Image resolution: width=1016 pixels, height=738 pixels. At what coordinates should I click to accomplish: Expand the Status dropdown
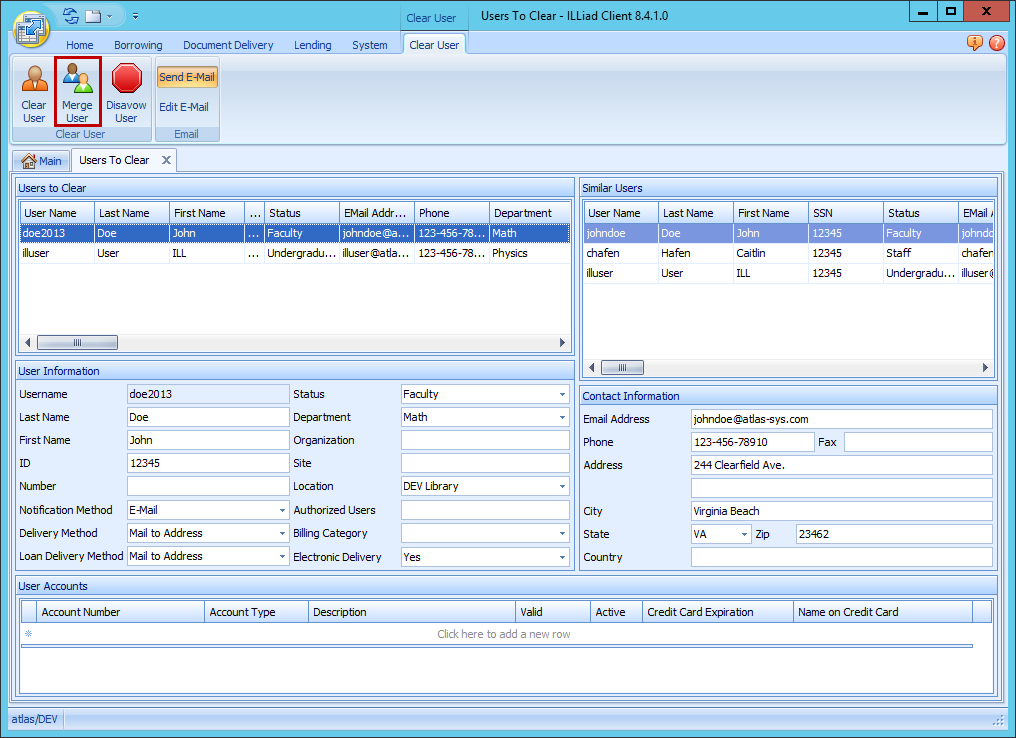tap(562, 395)
